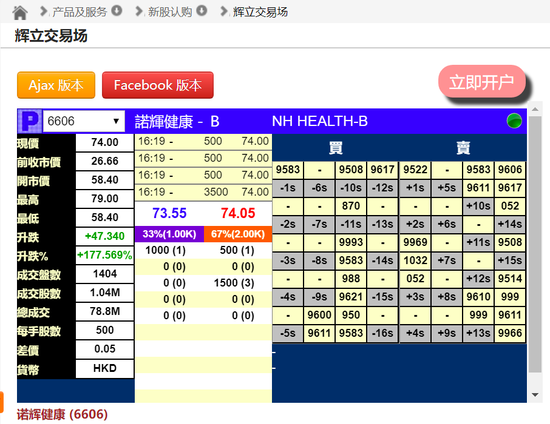Viewport: 550px width, 424px height.
Task: Click the vertical scrollbar thumb
Action: click(535, 244)
